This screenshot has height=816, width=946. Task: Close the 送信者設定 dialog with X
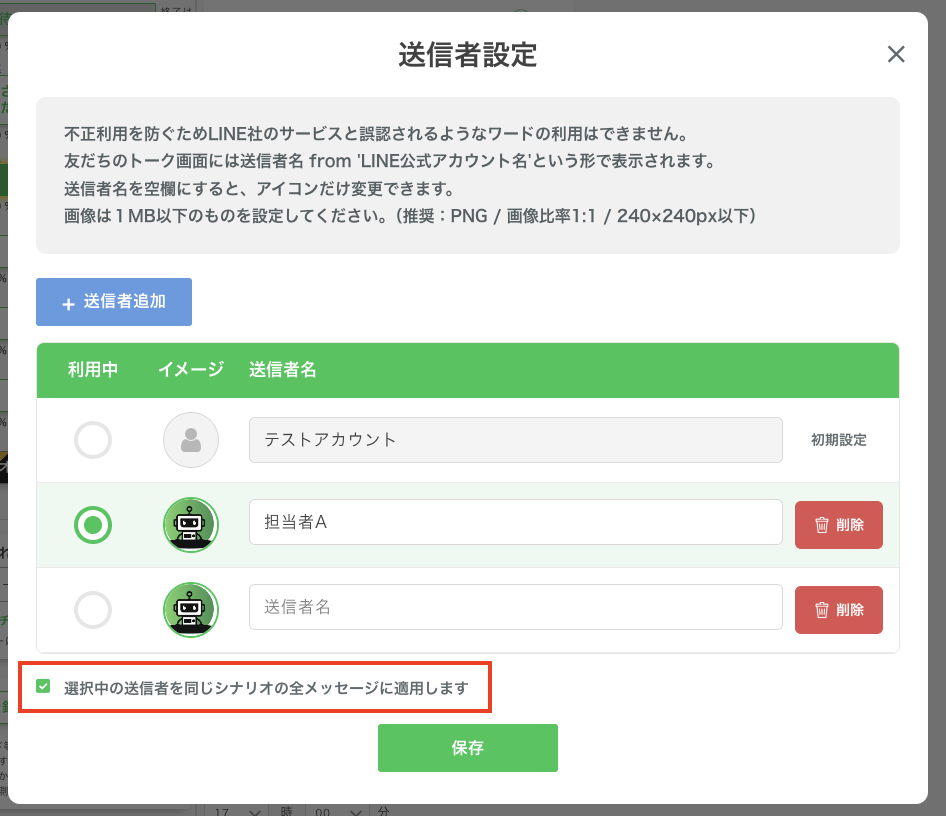896,55
